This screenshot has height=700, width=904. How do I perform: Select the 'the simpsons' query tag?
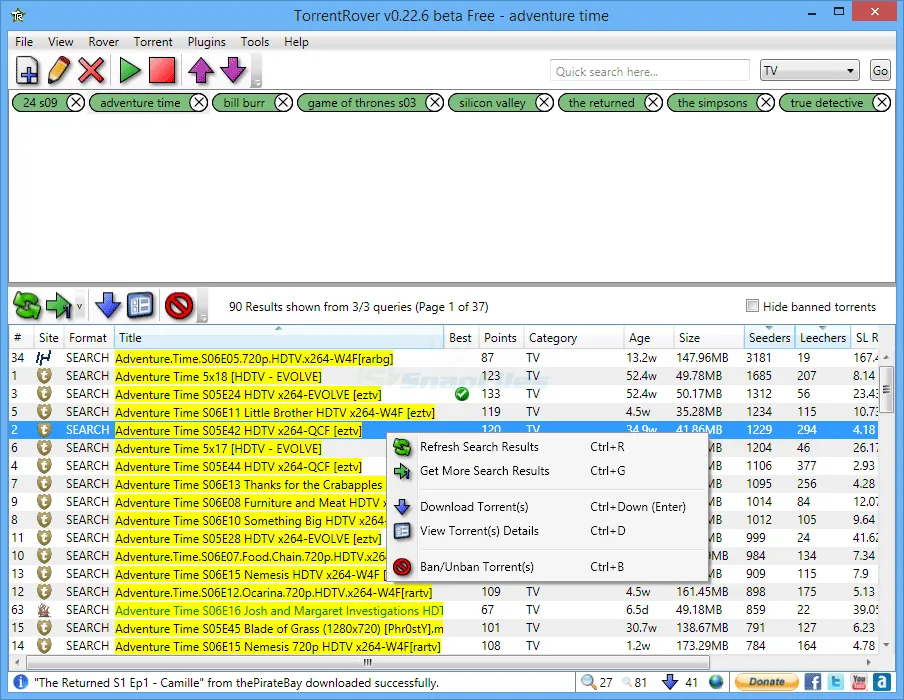712,103
